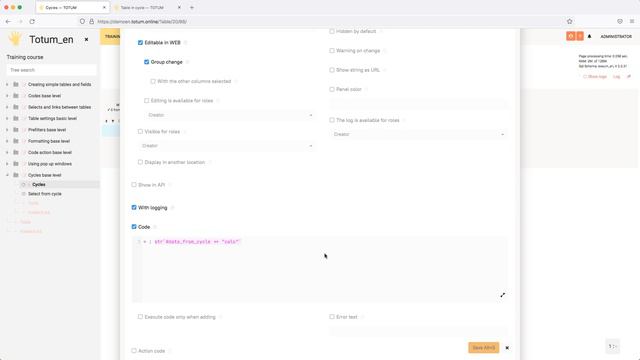Switch to Cycles — TOTUM browser tab
Viewport: 640px width, 360px height.
point(72,7)
